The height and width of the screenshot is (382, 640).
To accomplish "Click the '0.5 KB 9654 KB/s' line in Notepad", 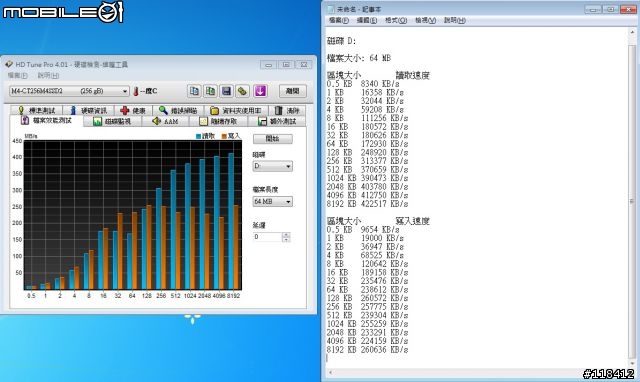I will pyautogui.click(x=363, y=229).
